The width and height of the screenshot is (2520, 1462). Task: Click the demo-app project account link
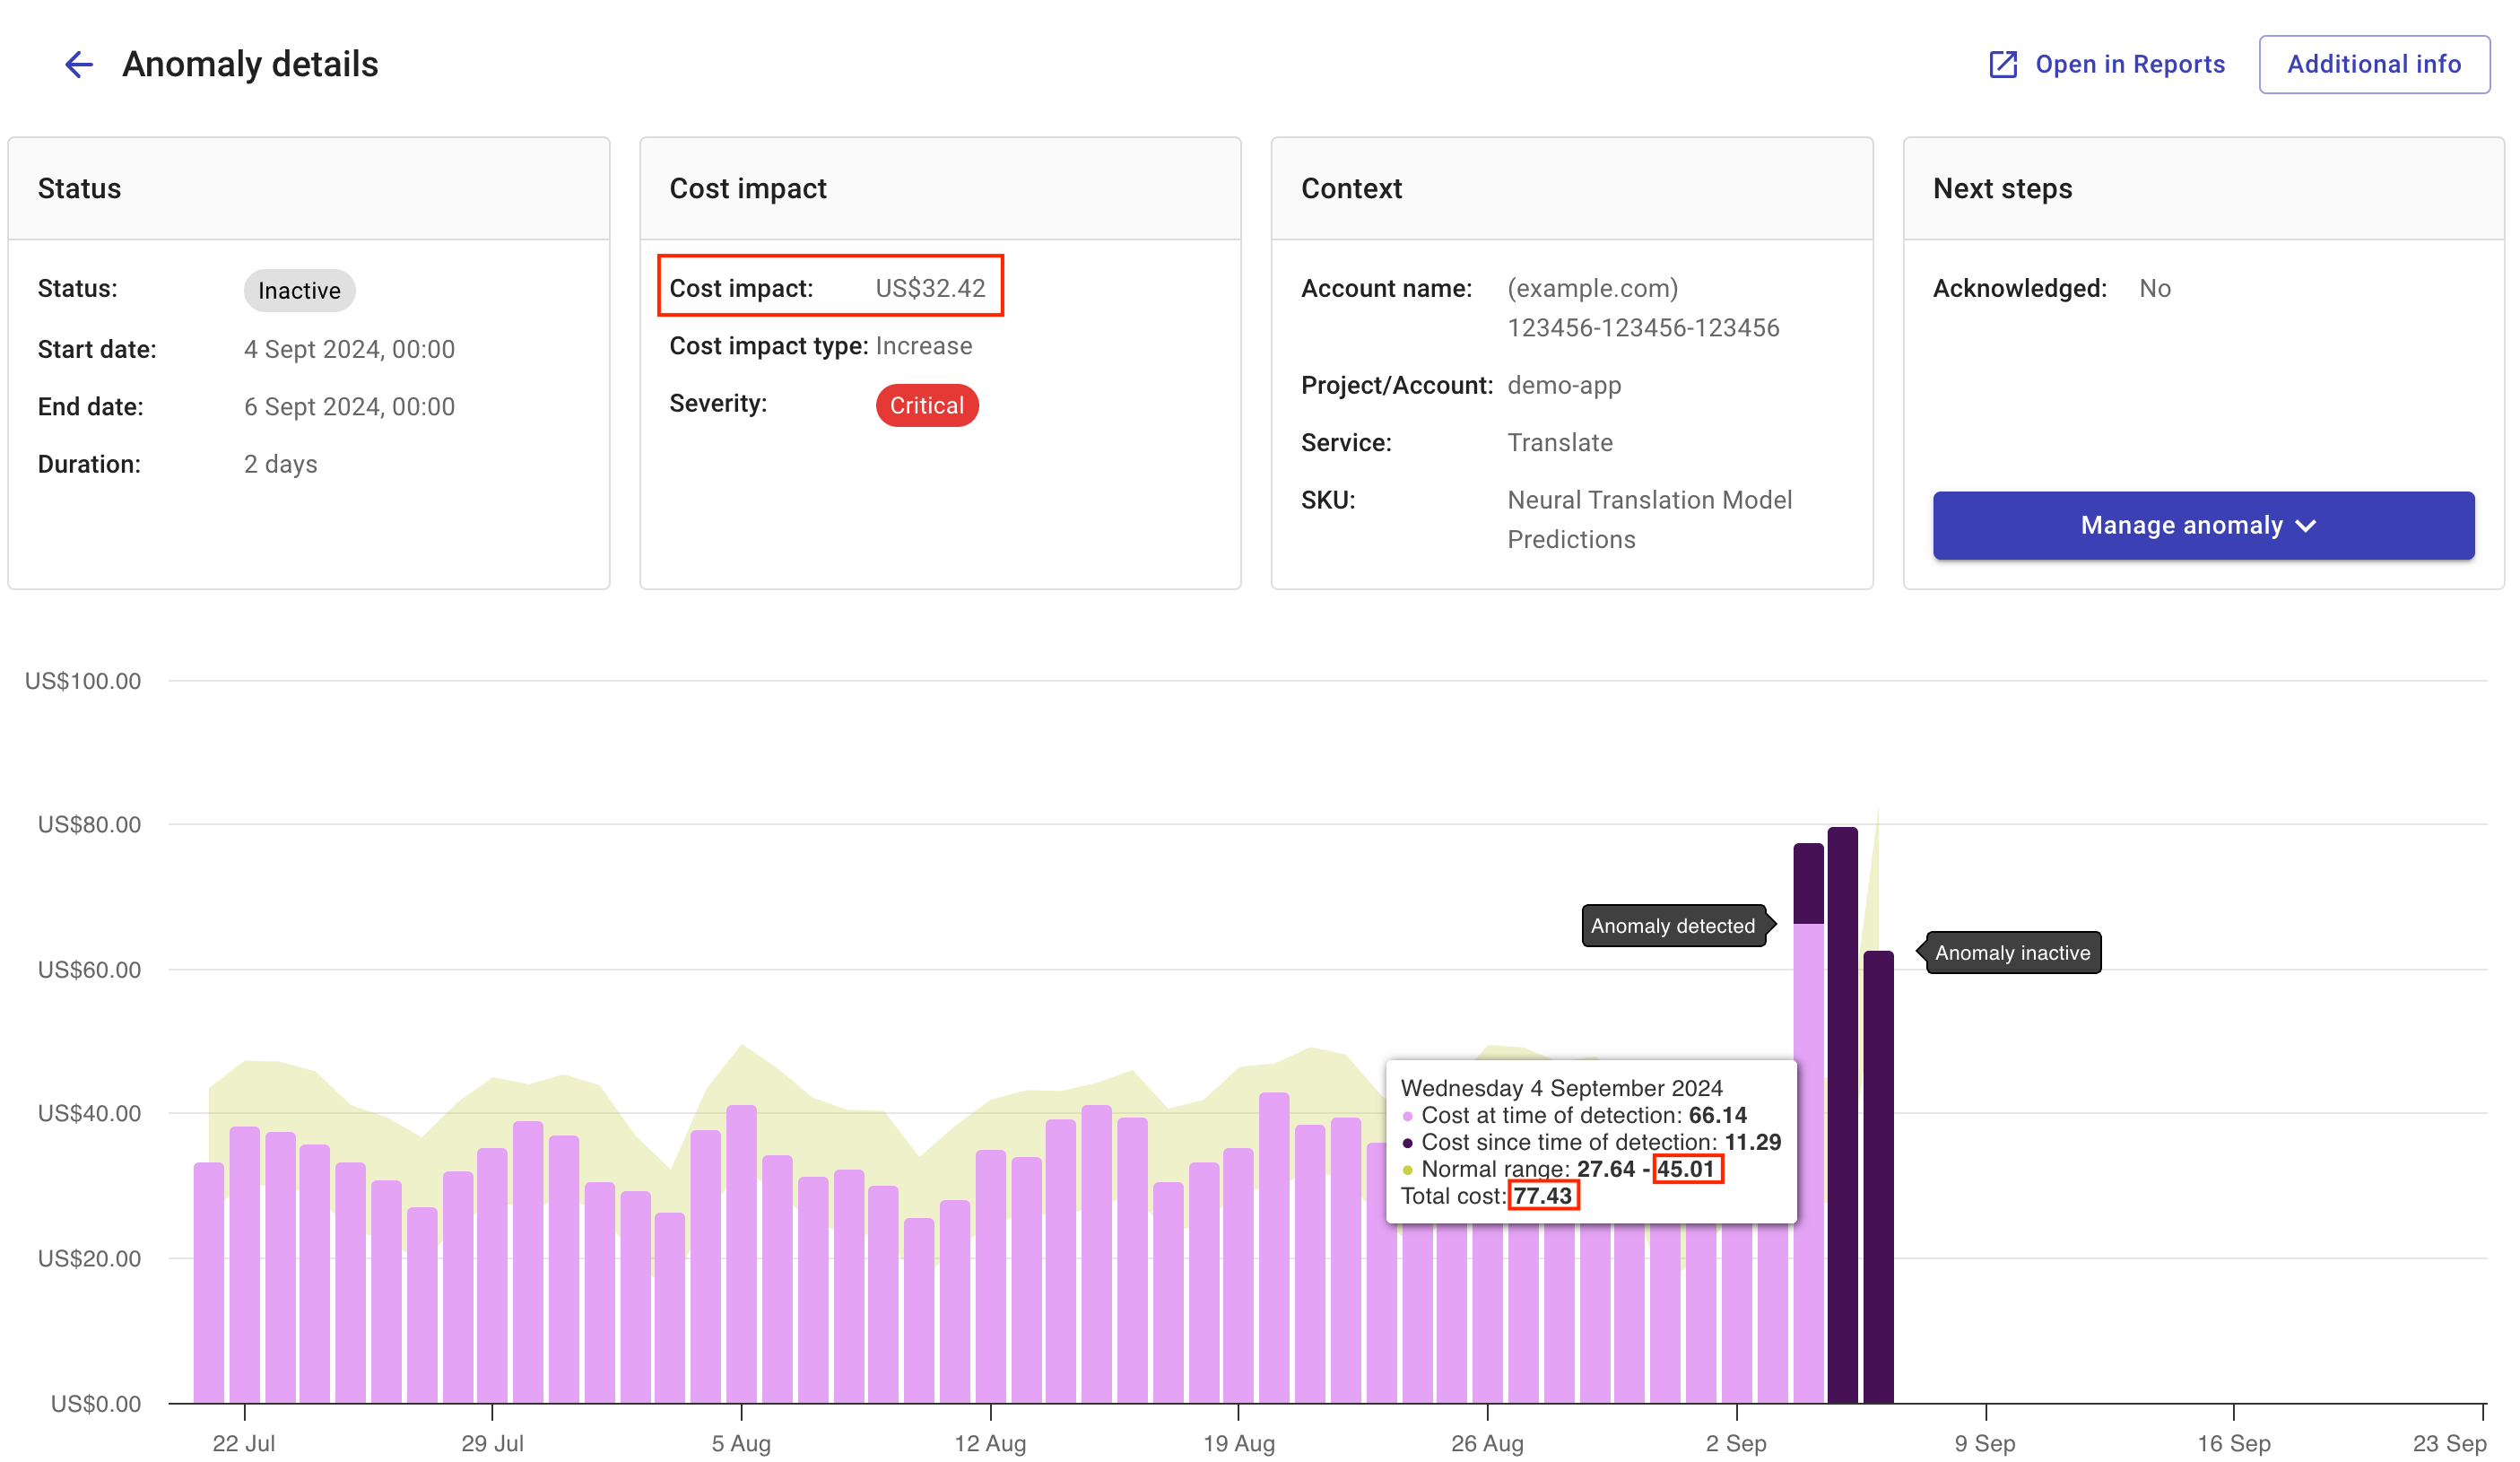tap(1563, 387)
